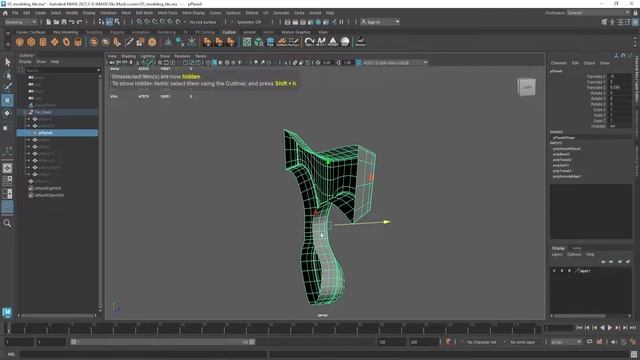Click the polygon sphere shelf icon
The image size is (640, 360).
20,42
